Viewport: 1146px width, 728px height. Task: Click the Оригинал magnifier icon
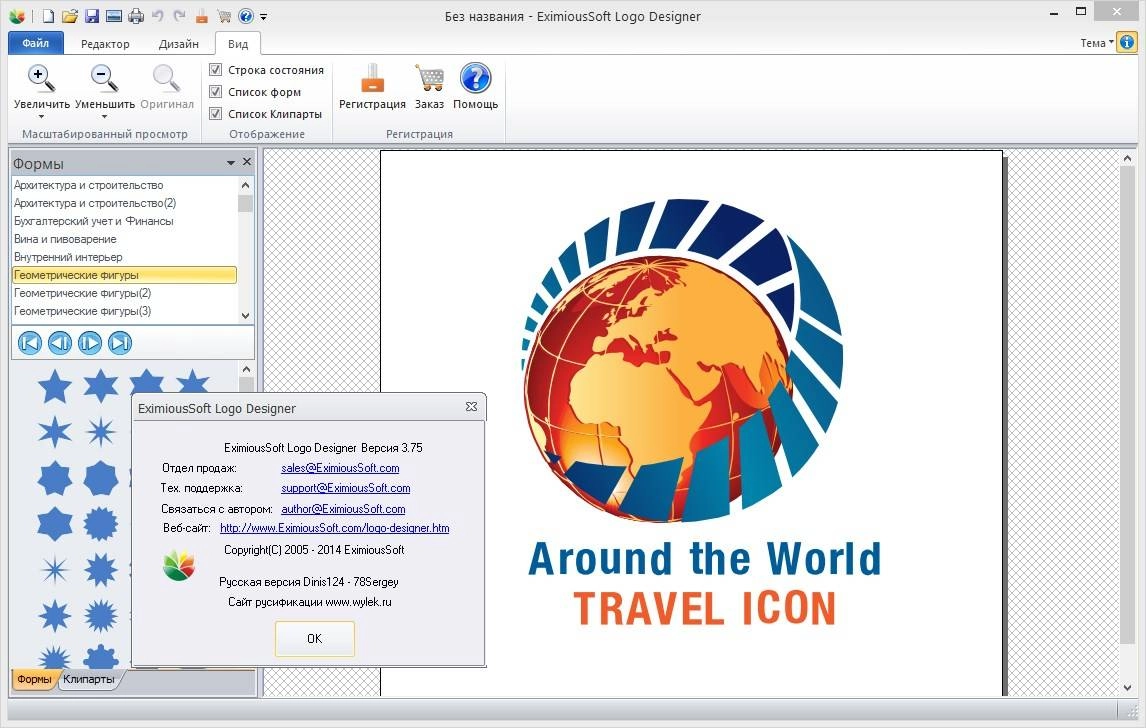click(x=166, y=79)
